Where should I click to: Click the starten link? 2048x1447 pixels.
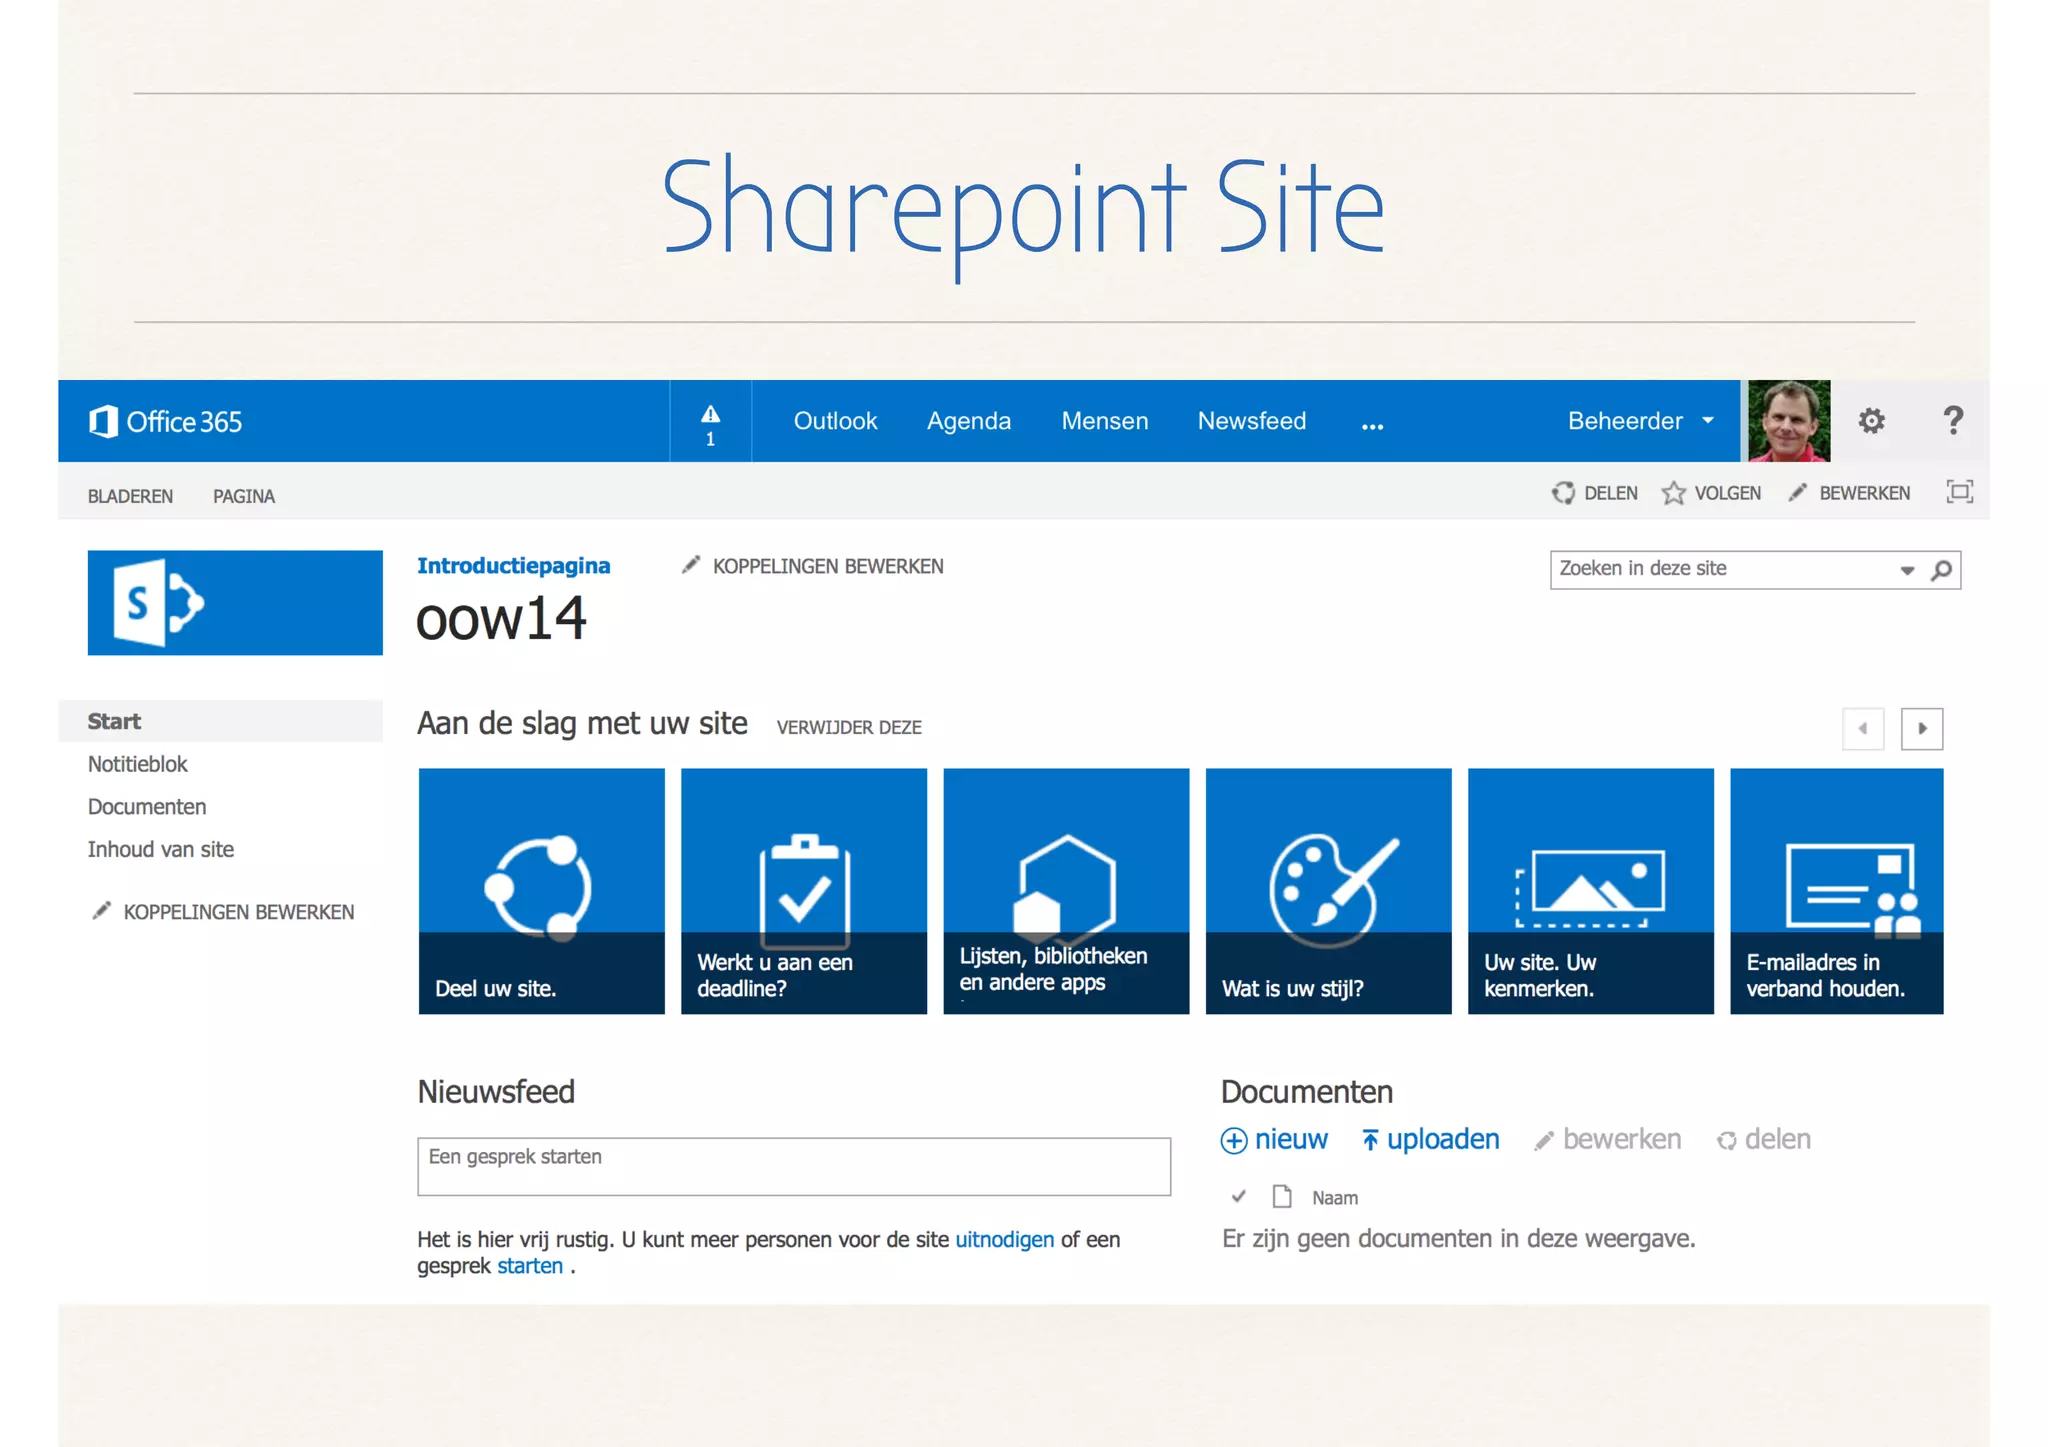click(530, 1265)
